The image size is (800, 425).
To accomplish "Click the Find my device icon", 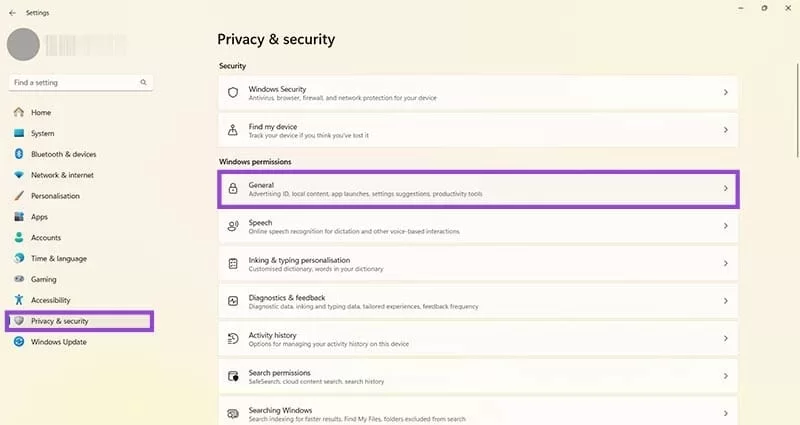I will 233,130.
